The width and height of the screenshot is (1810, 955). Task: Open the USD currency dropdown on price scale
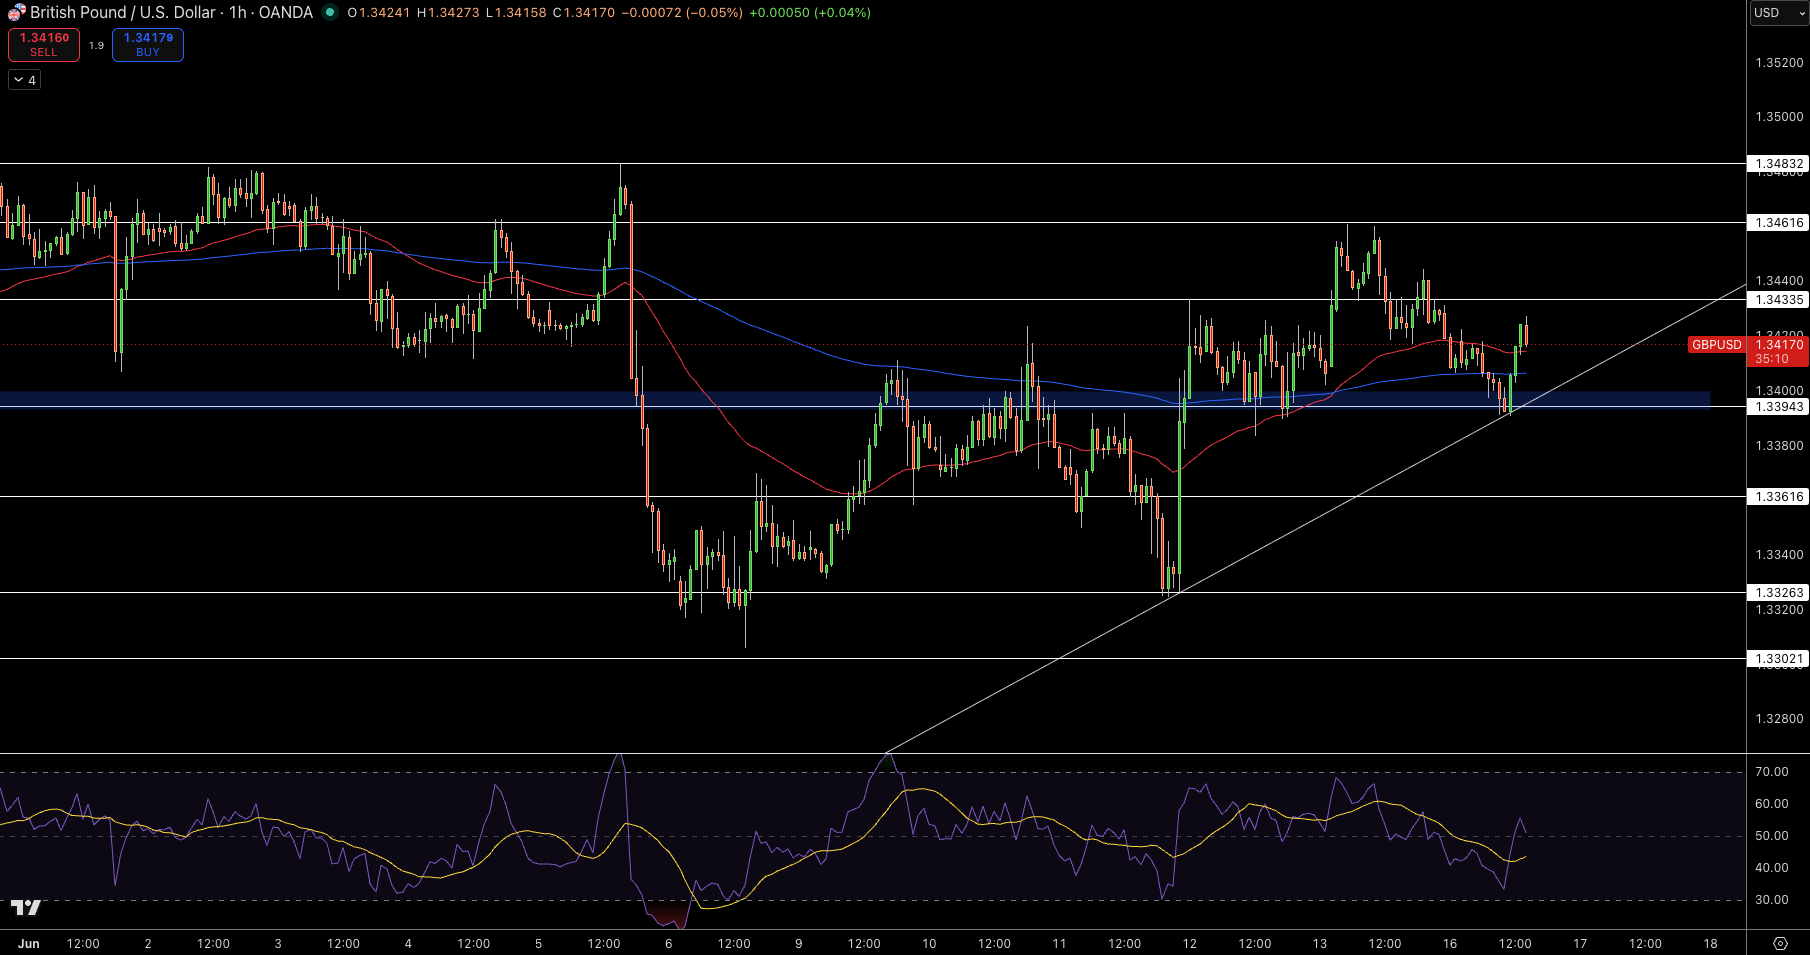pyautogui.click(x=1777, y=13)
